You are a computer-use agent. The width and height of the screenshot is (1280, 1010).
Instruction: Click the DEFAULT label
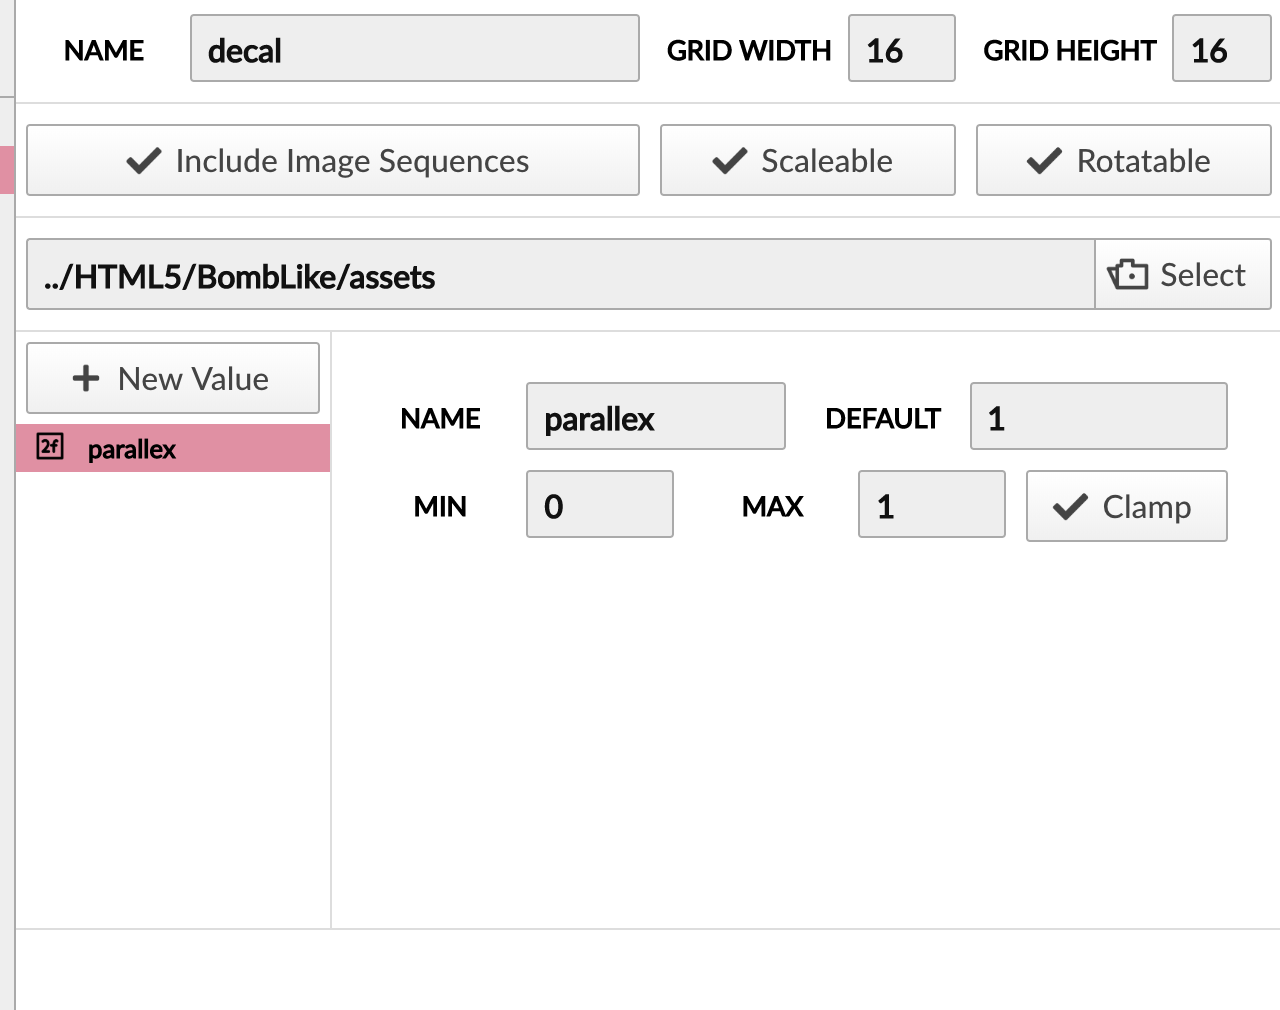click(x=883, y=418)
